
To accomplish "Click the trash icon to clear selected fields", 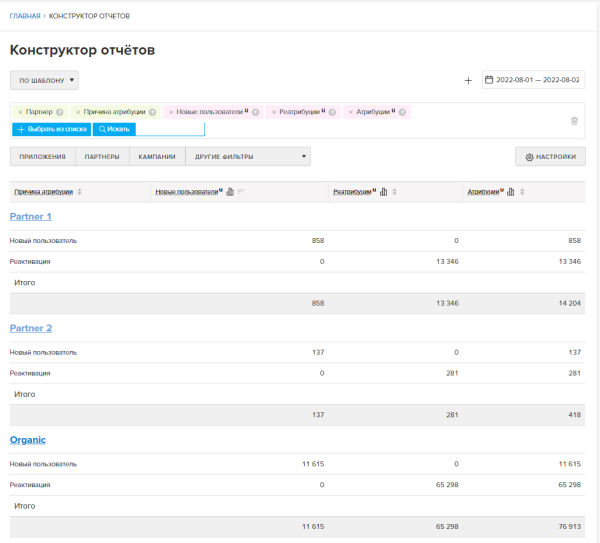I will click(574, 121).
